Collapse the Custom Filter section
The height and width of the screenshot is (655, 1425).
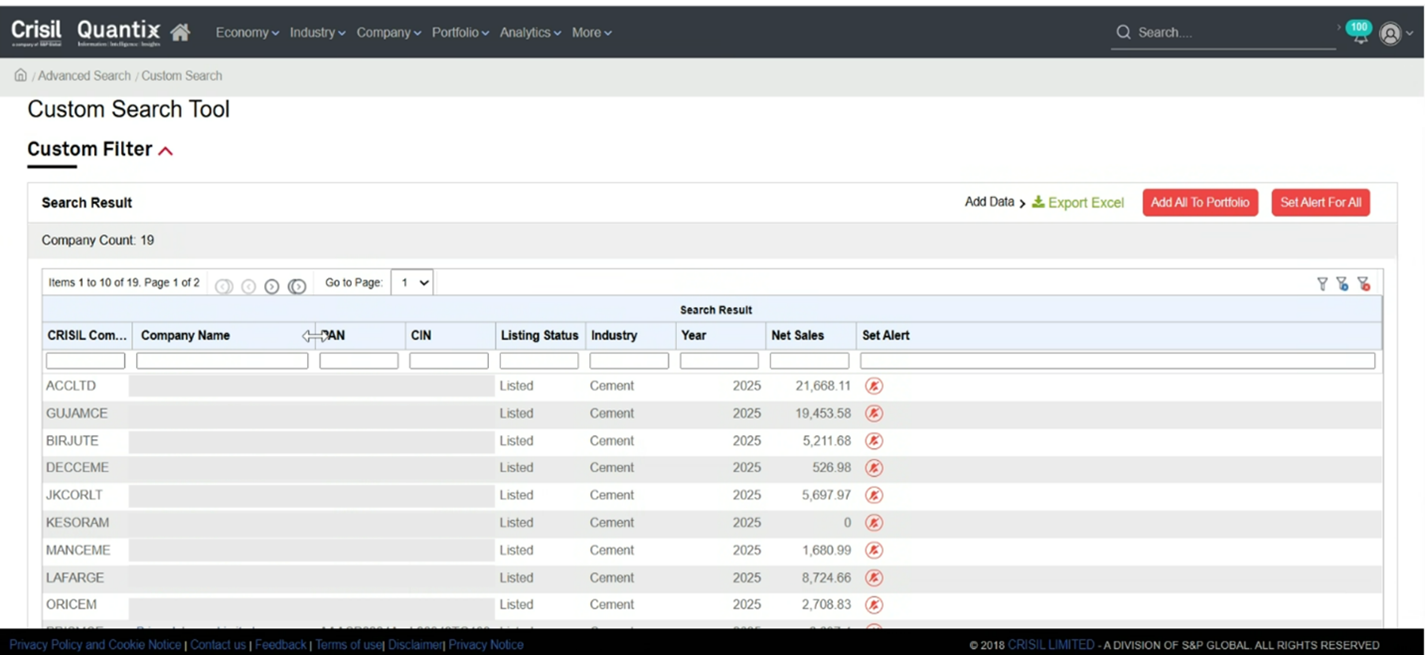click(x=166, y=151)
